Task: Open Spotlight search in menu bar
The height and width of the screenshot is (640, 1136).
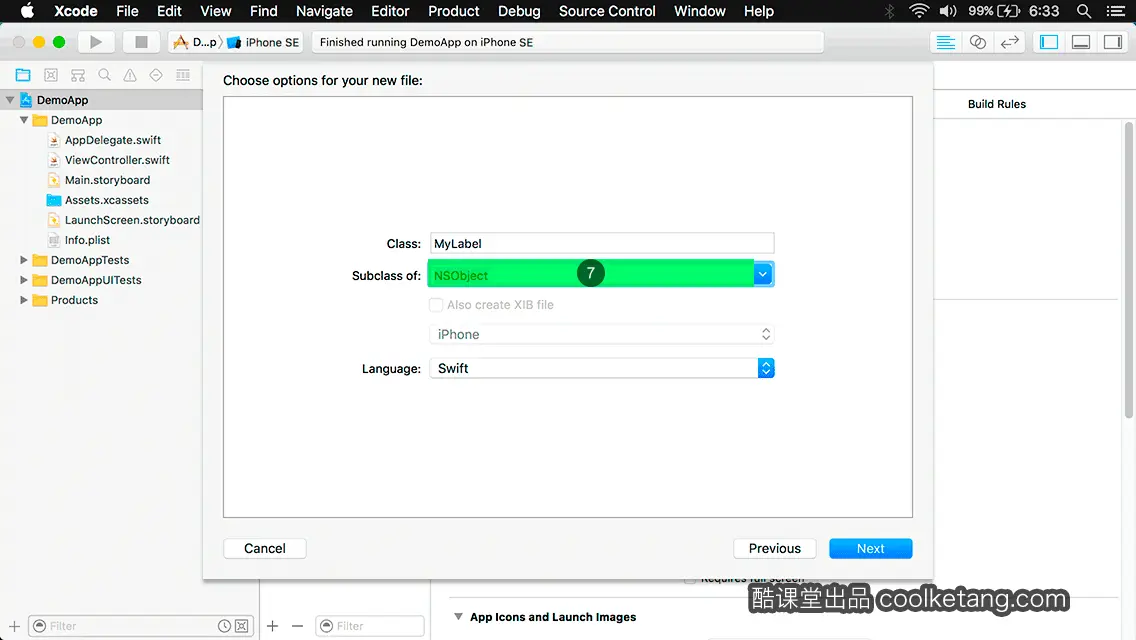Action: (1084, 11)
